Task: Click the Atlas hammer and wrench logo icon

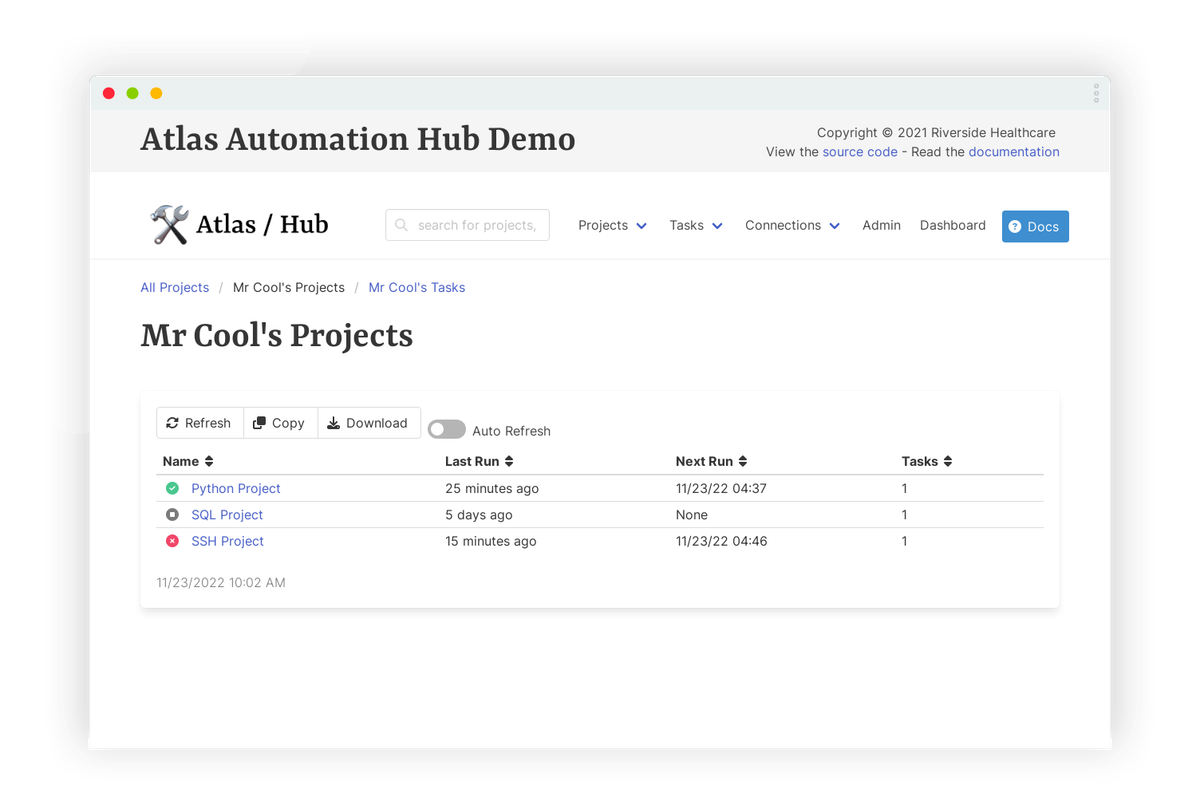Action: pyautogui.click(x=168, y=224)
